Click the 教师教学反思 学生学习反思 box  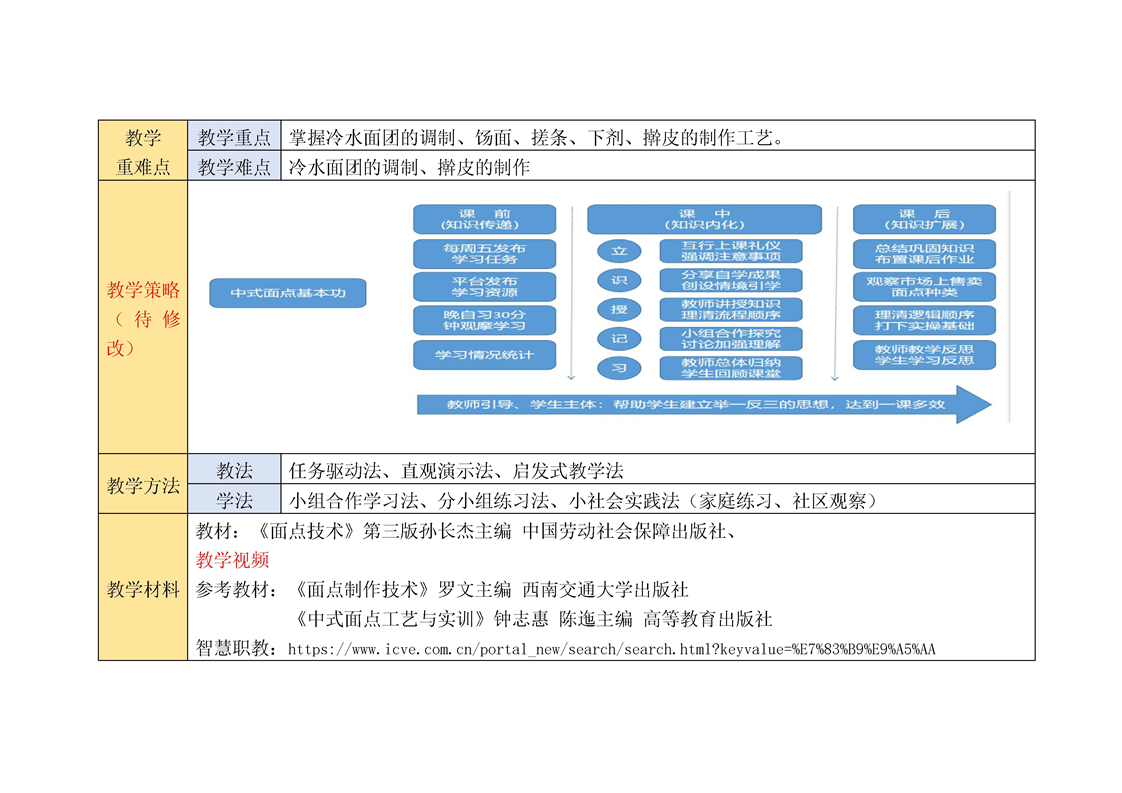point(923,354)
